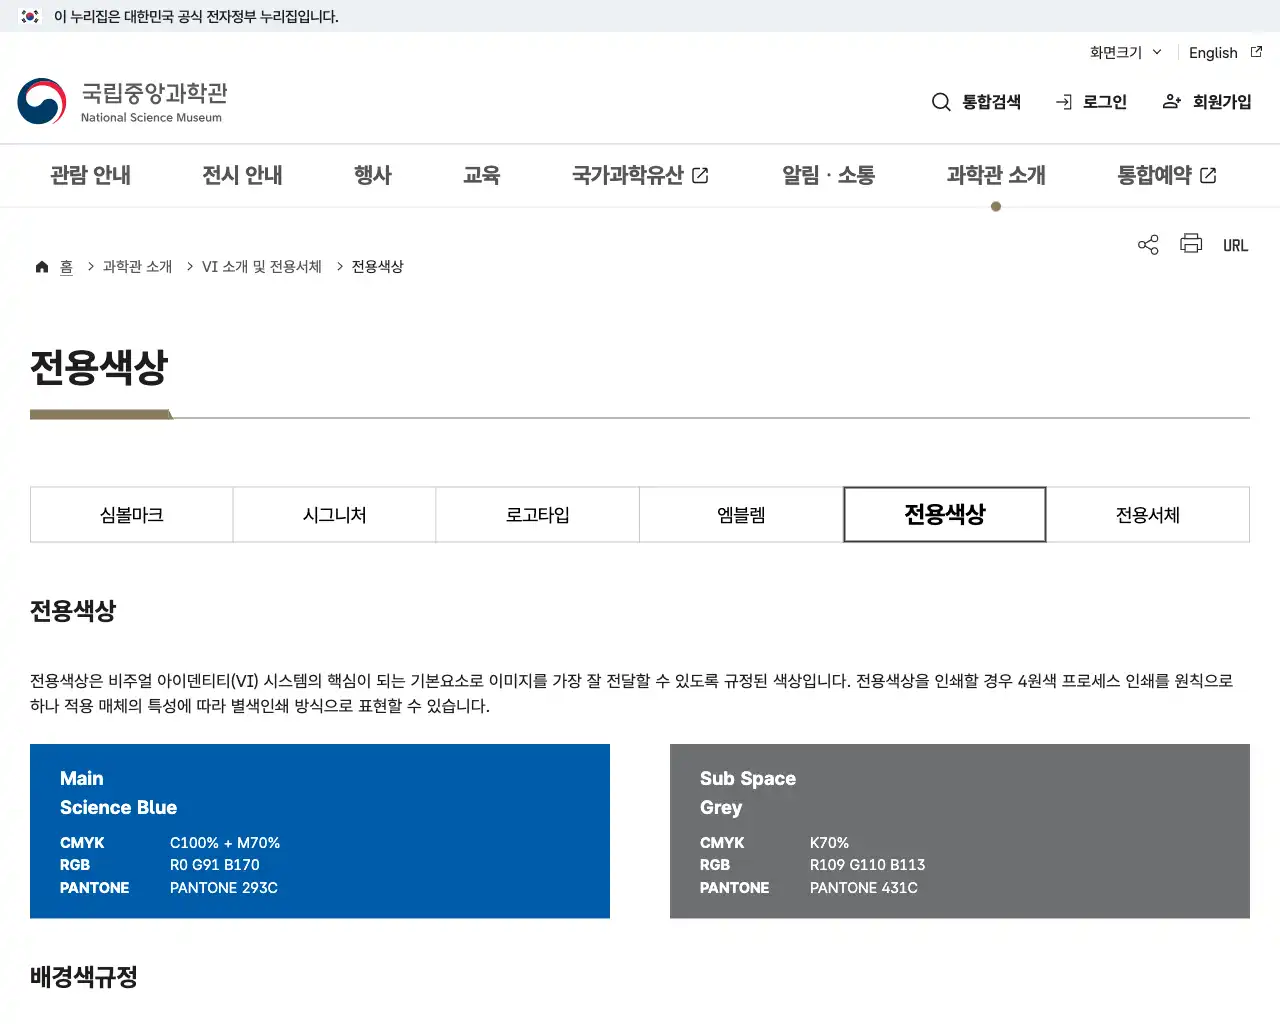Viewport: 1280px width, 1024px height.
Task: Click the 로그인 login icon
Action: [1063, 101]
